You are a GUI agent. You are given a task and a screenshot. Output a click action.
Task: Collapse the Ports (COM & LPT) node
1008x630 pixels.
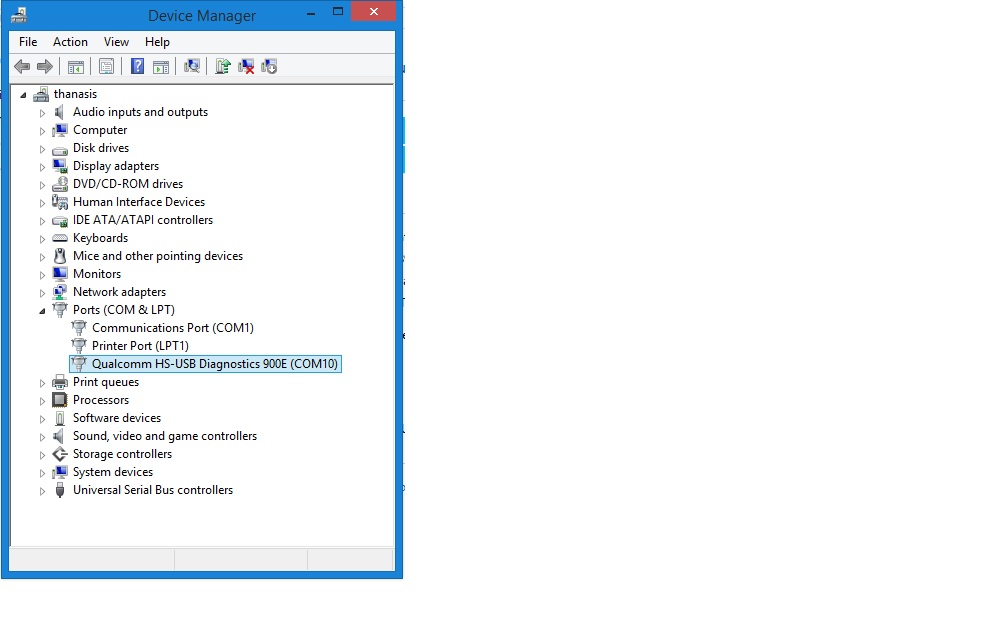pos(43,311)
